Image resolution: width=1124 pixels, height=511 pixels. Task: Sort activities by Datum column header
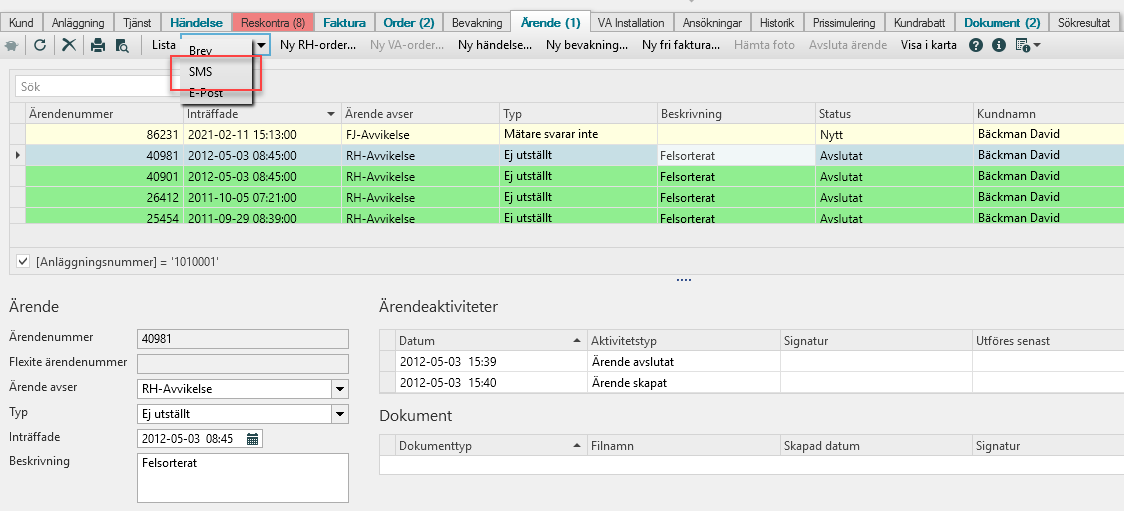[491, 340]
